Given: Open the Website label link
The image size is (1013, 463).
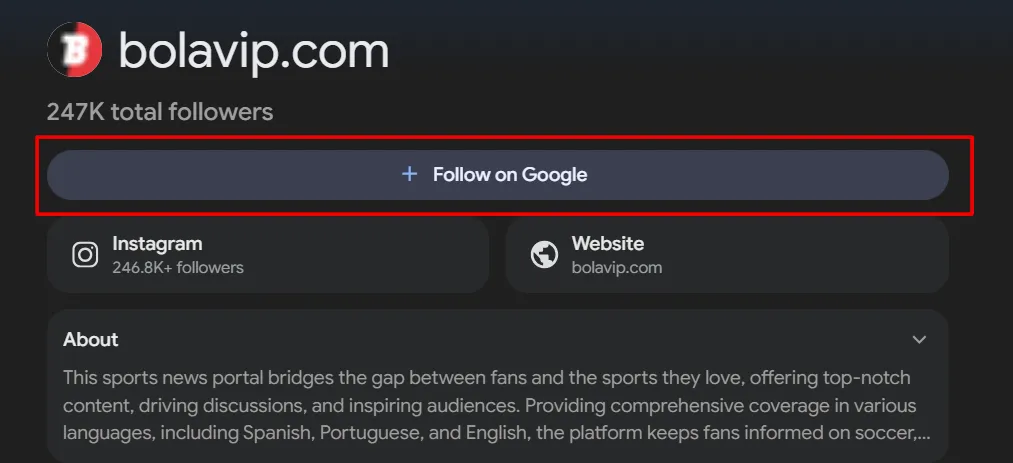Looking at the screenshot, I should click(x=607, y=243).
